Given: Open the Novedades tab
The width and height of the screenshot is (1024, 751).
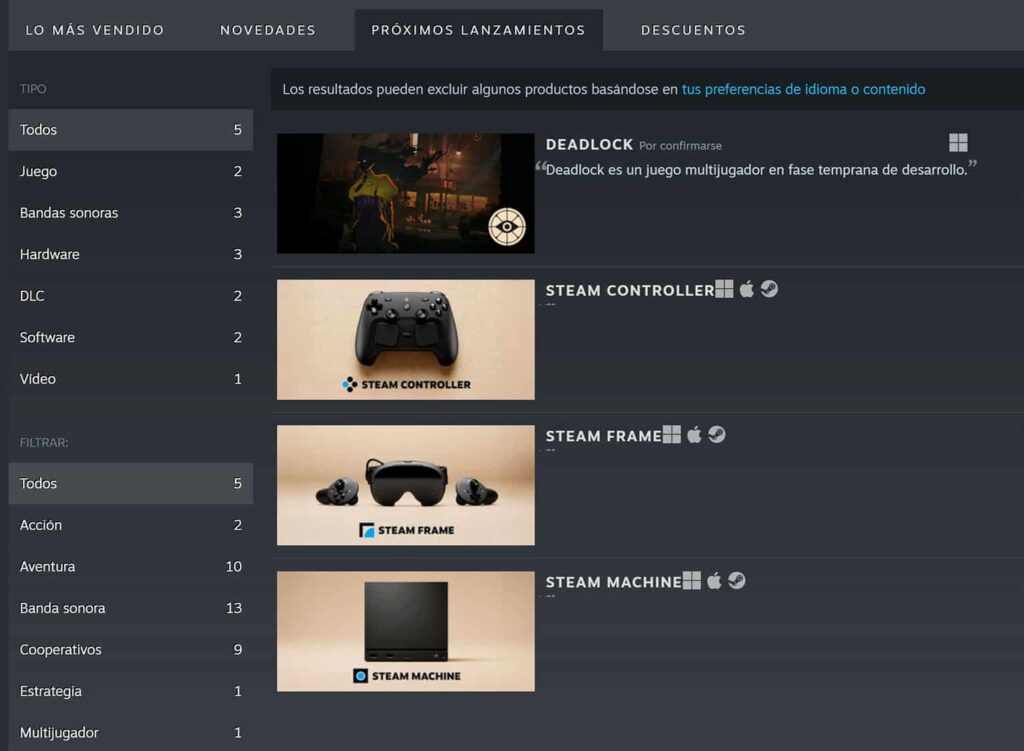Looking at the screenshot, I should [268, 30].
